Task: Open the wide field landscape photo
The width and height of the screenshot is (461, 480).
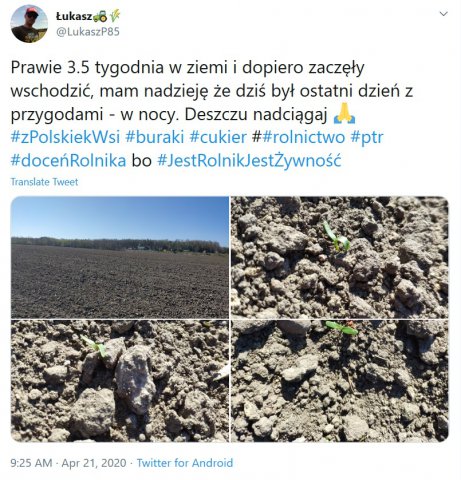Action: coord(120,257)
